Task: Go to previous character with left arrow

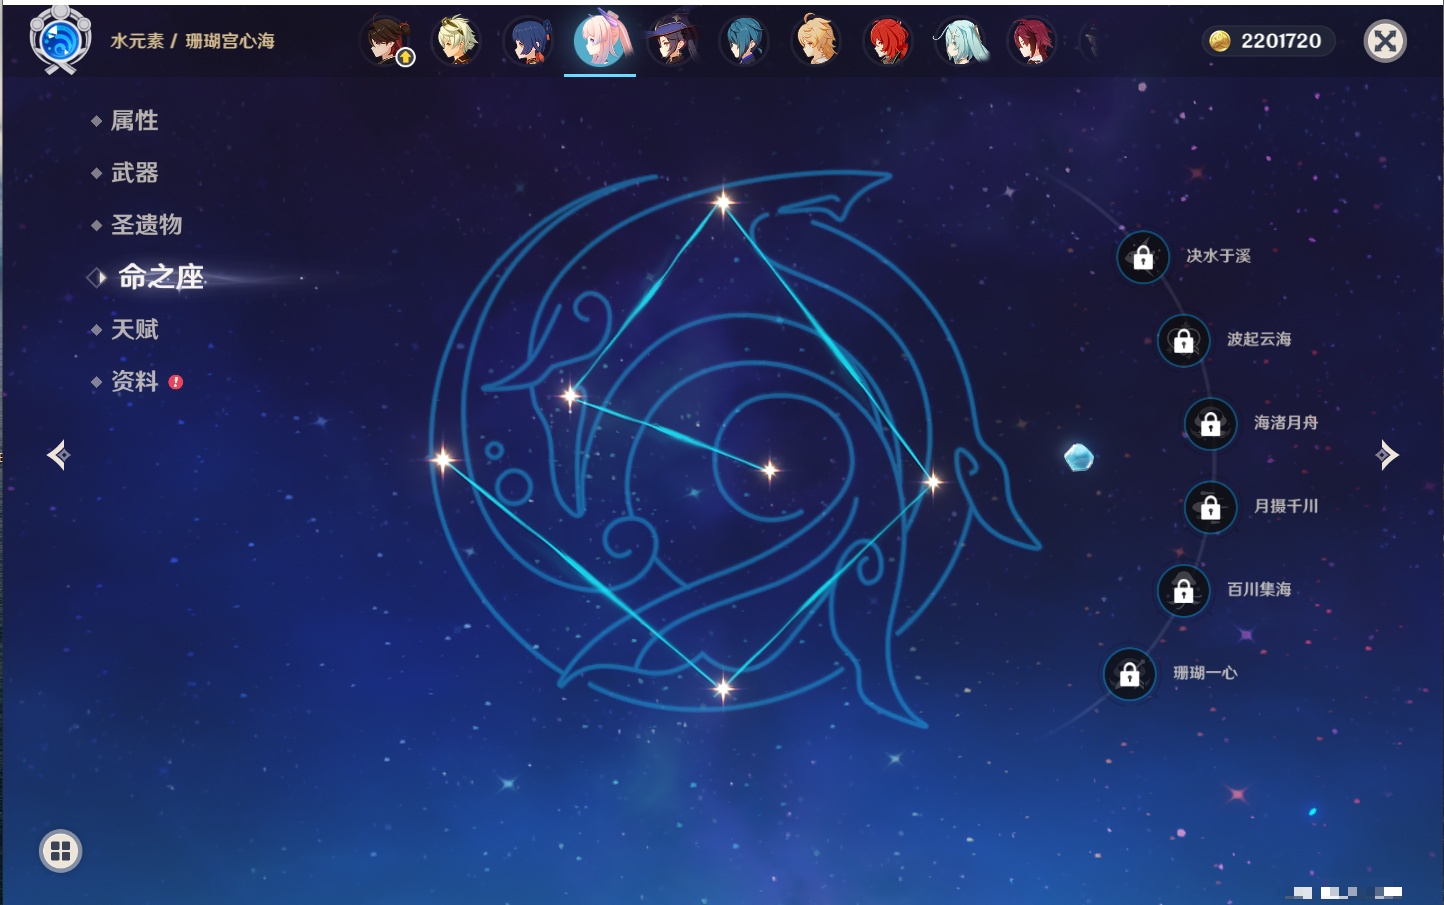Action: tap(58, 455)
